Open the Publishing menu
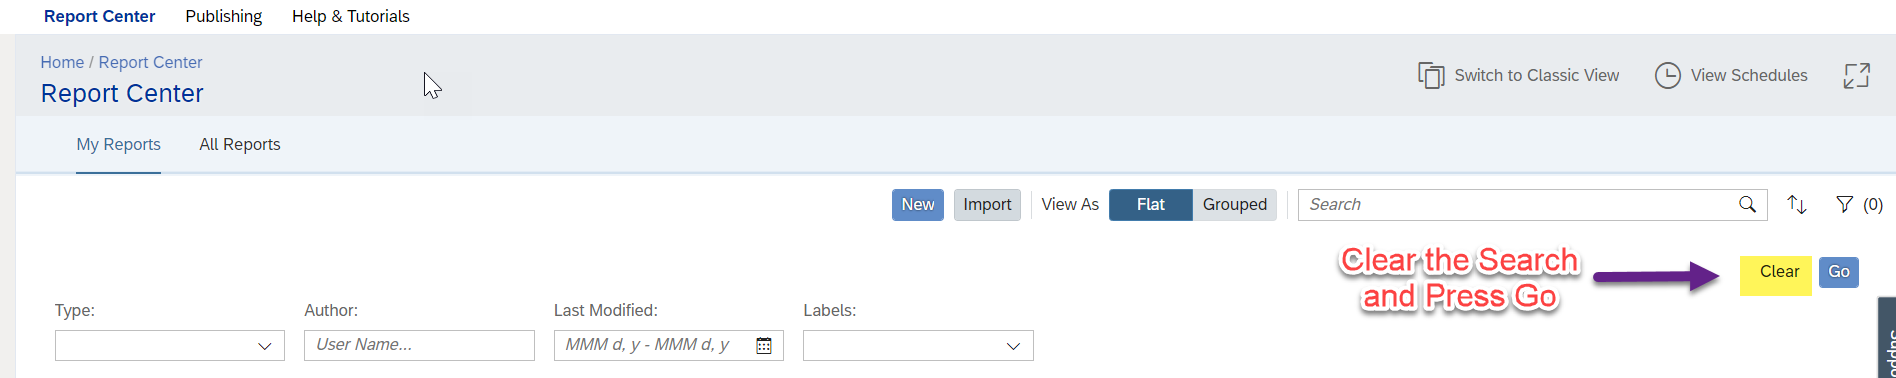 coord(224,16)
